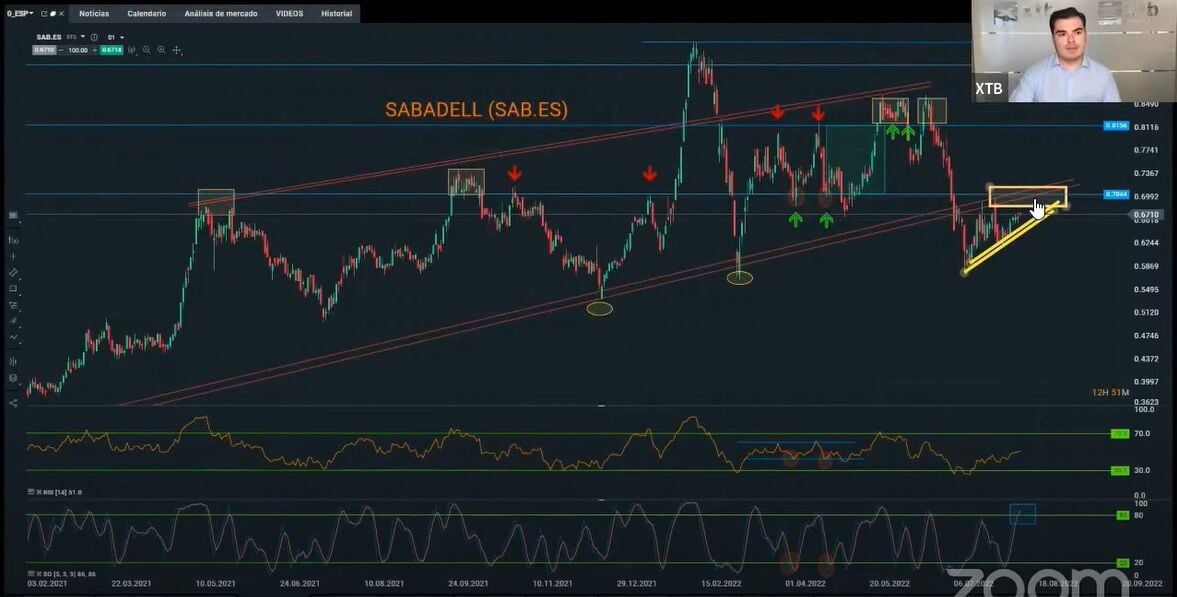Click the share icon at sidebar bottom
This screenshot has height=597, width=1177.
pyautogui.click(x=13, y=403)
